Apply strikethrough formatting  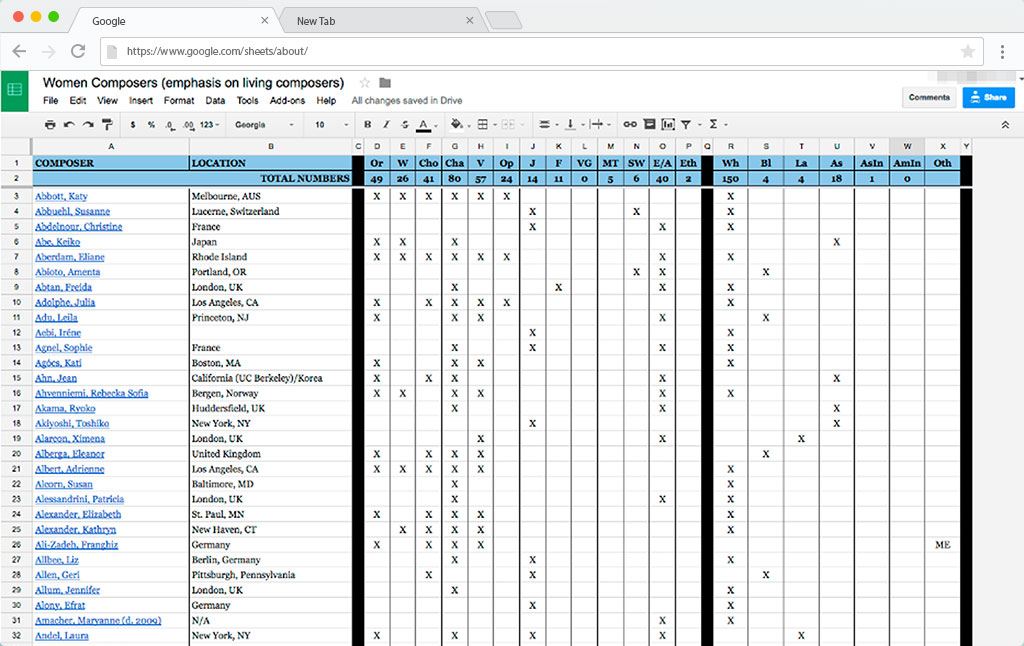click(405, 124)
